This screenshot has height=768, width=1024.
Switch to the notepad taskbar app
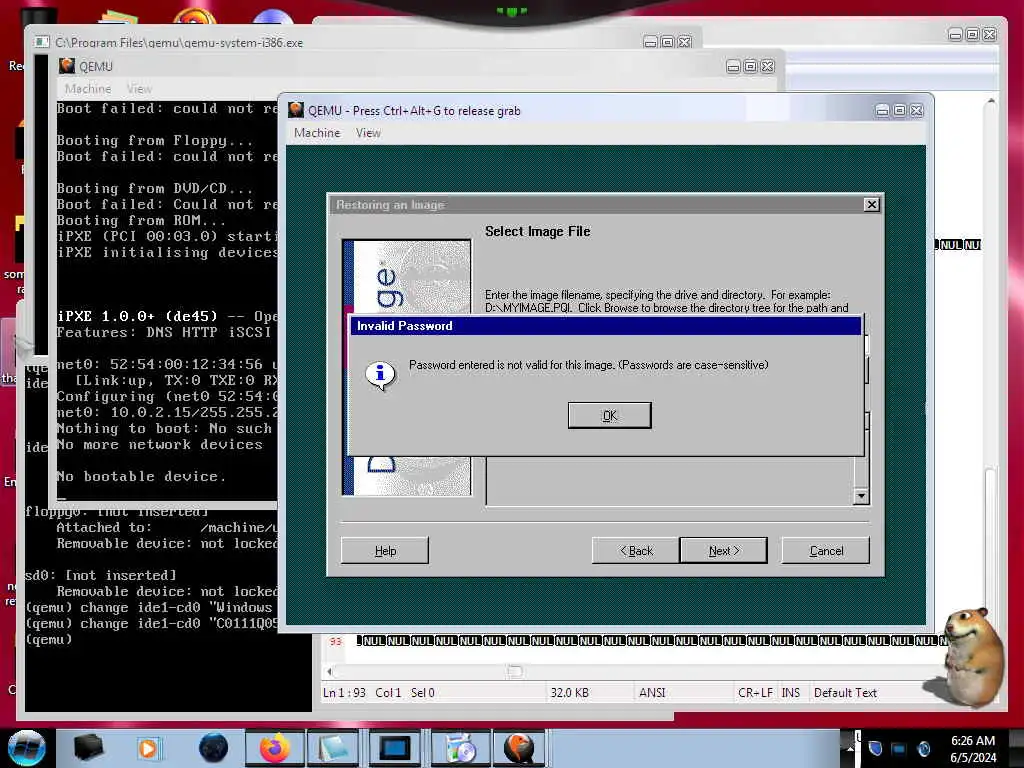(x=334, y=748)
